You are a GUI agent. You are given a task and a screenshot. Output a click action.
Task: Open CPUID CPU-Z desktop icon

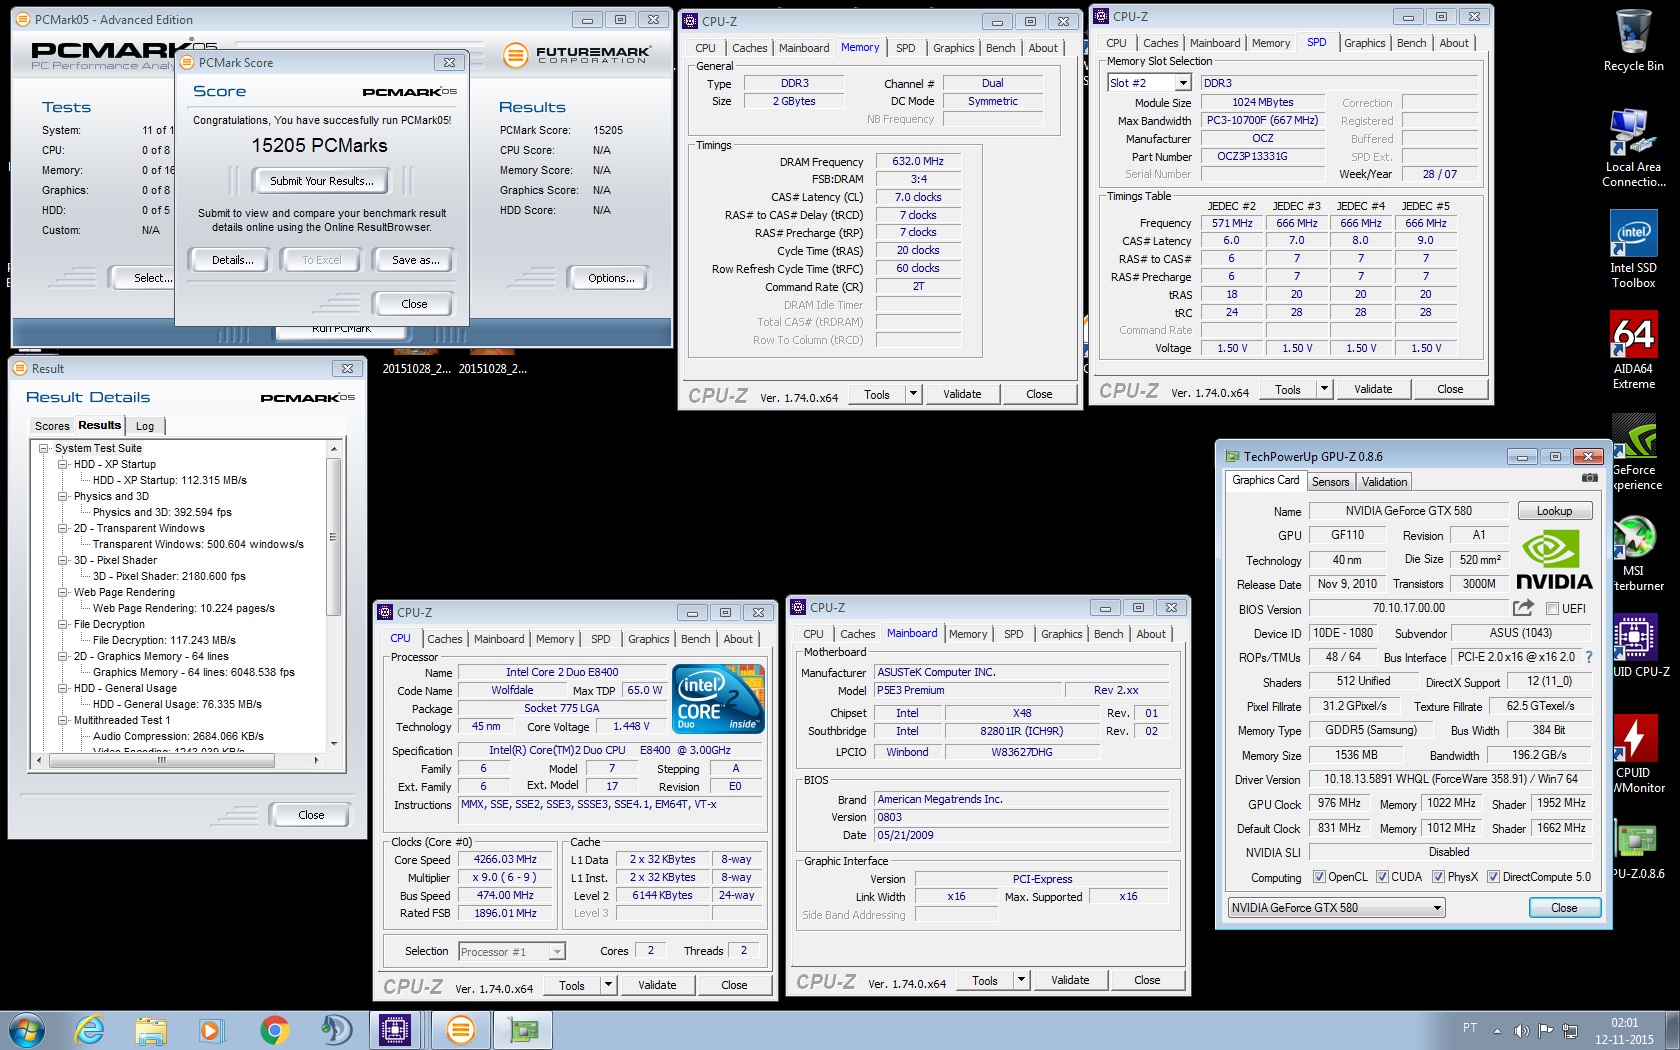coord(1638,645)
